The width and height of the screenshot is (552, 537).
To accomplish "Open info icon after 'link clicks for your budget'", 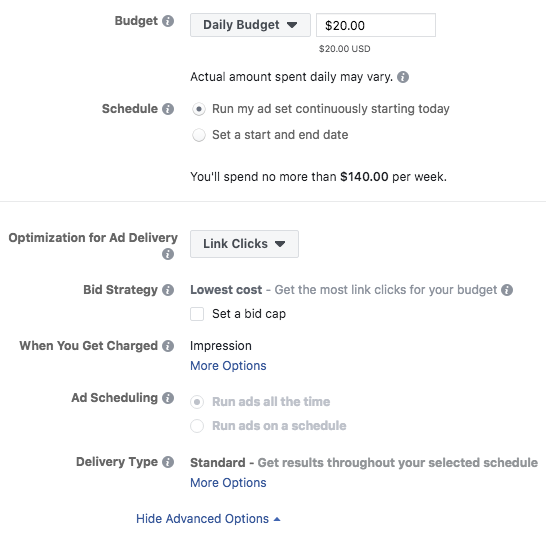I will tap(507, 290).
